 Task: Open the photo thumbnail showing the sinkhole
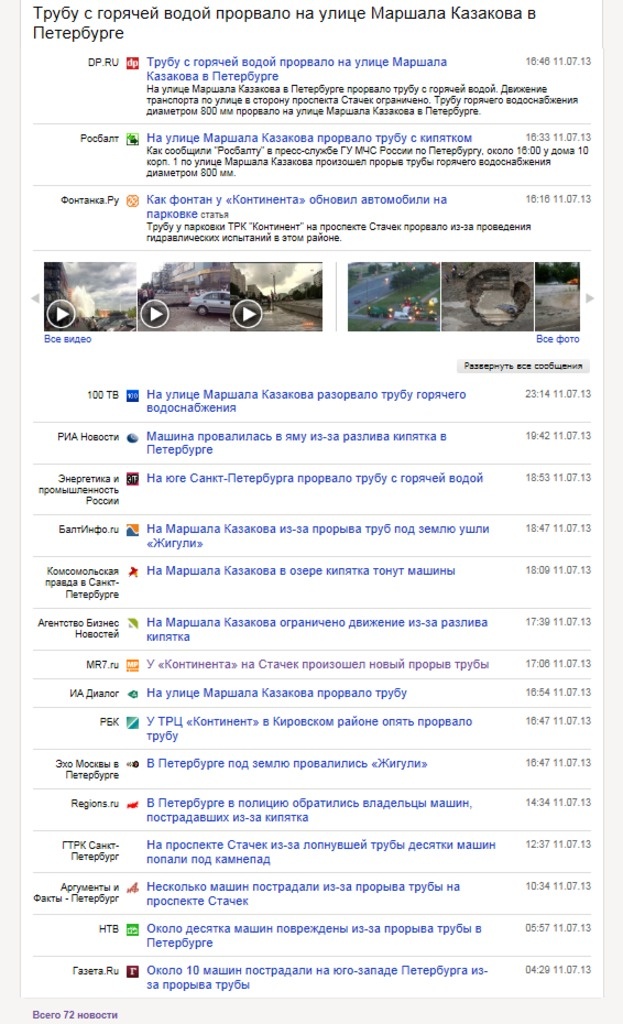487,296
